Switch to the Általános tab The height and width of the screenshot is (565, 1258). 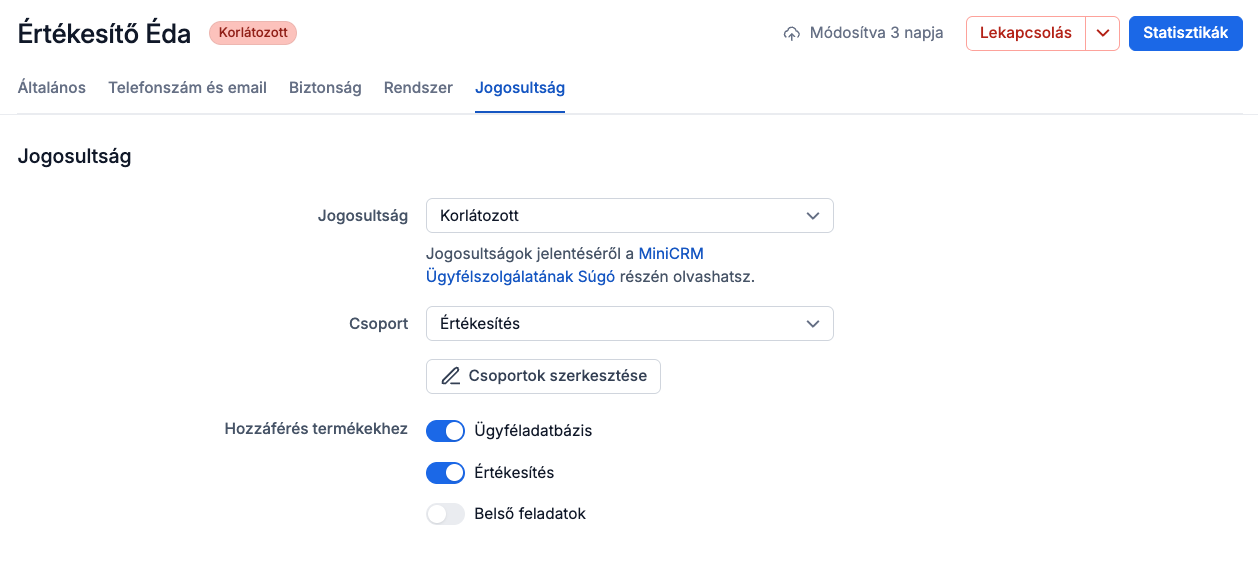tap(52, 88)
